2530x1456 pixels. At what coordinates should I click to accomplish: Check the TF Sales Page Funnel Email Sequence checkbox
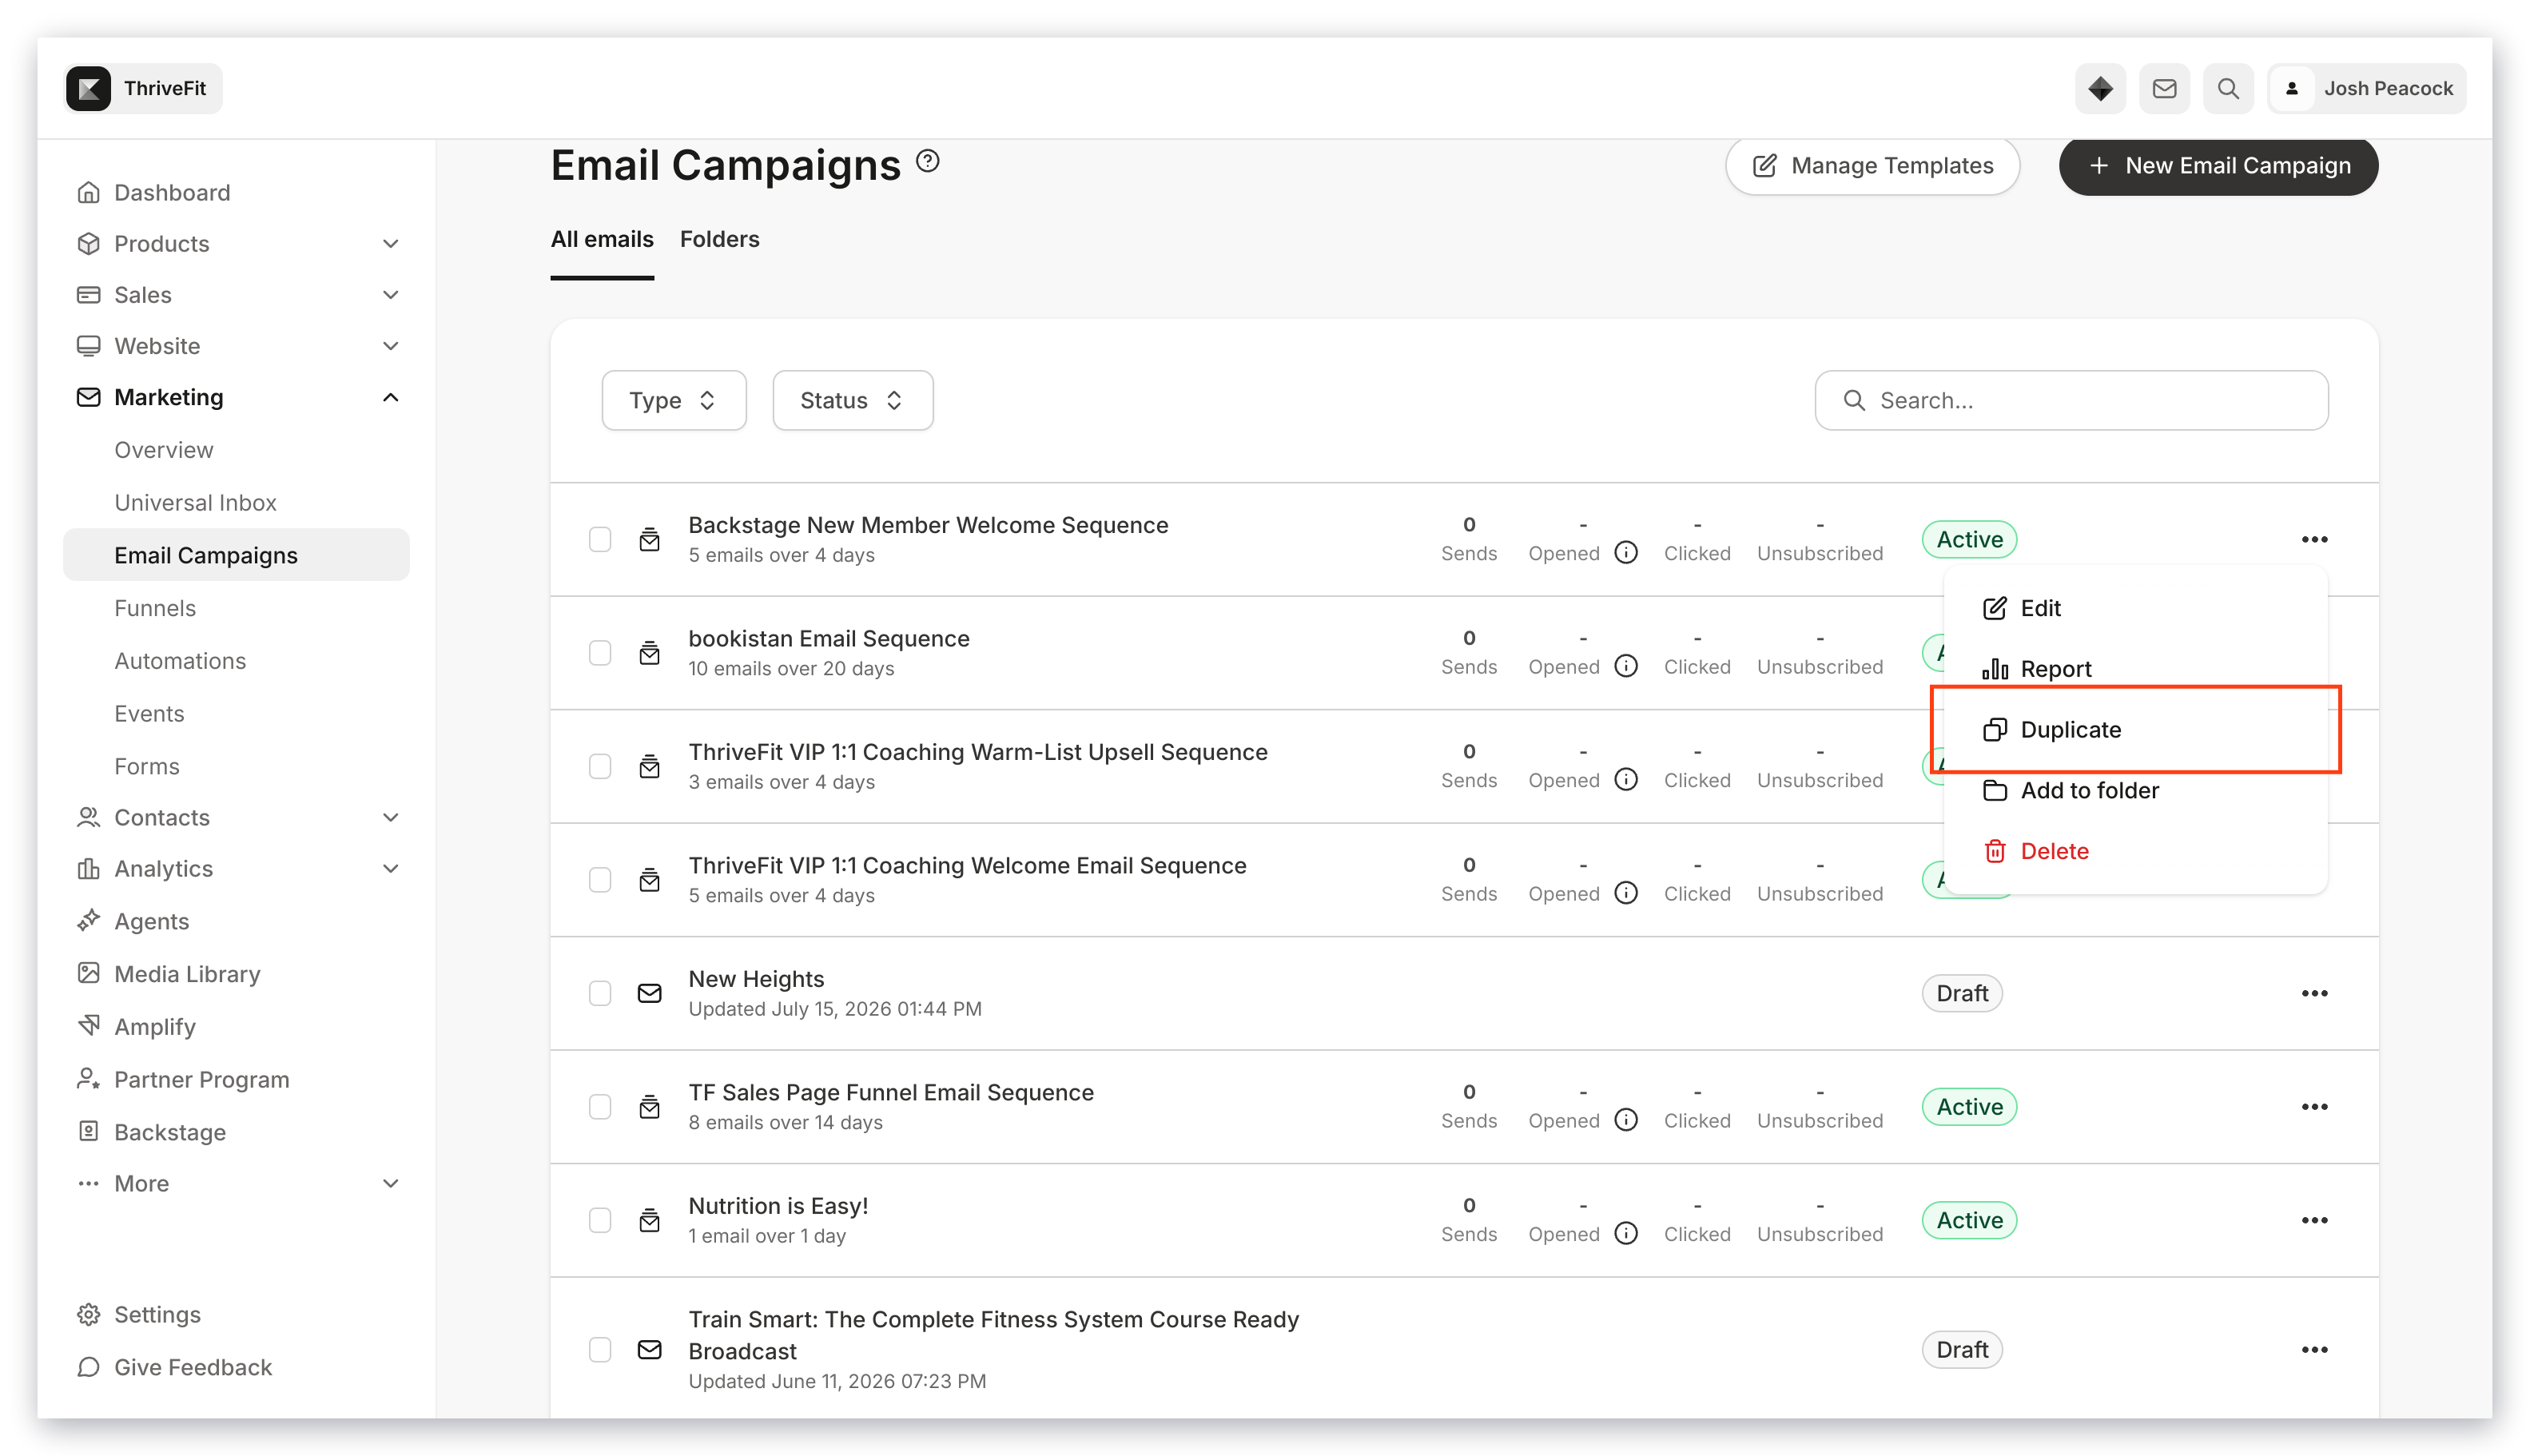pos(599,1106)
